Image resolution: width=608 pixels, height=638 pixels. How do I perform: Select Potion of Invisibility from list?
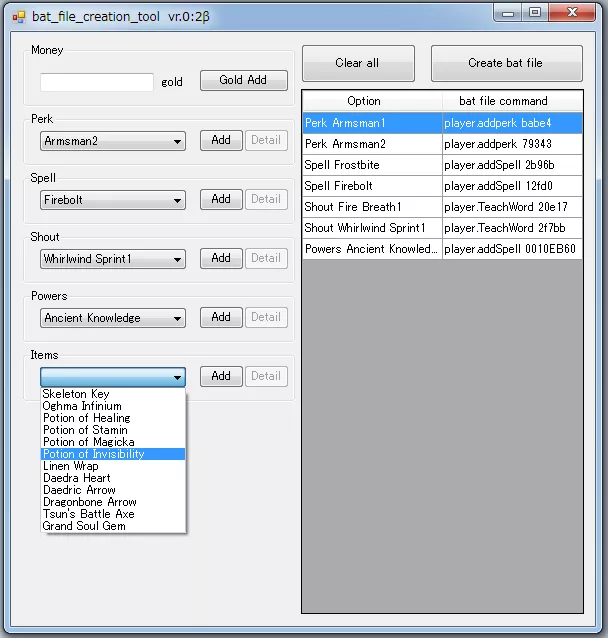(113, 454)
